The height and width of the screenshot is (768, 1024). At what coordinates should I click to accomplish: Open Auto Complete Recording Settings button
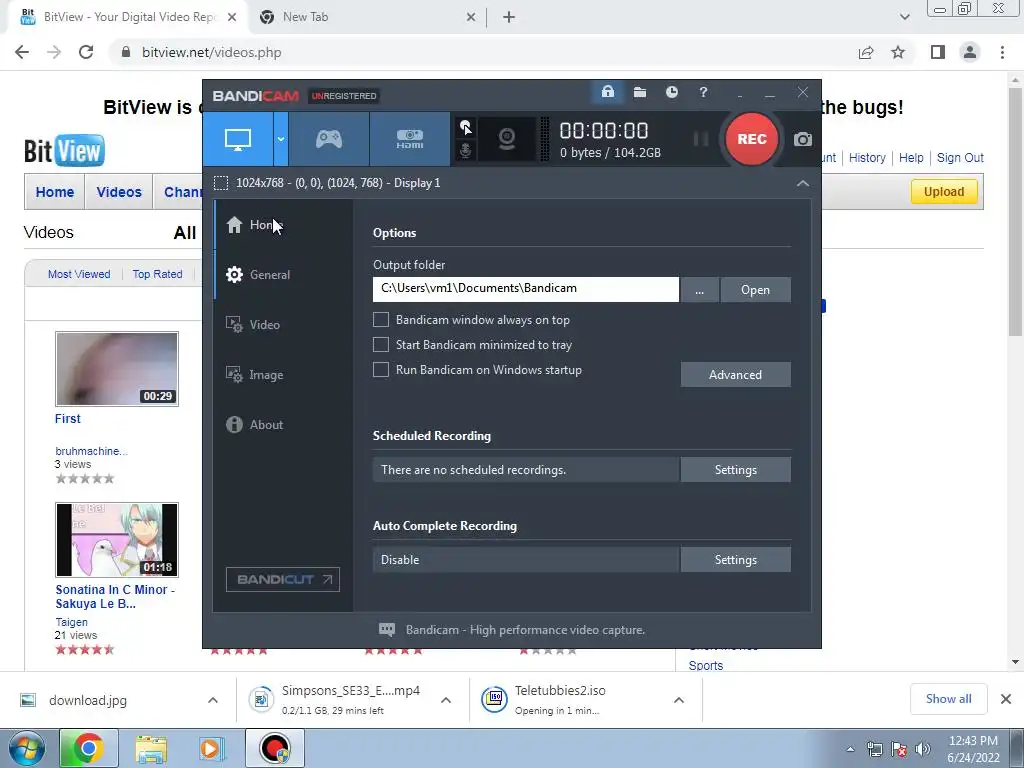pos(735,560)
